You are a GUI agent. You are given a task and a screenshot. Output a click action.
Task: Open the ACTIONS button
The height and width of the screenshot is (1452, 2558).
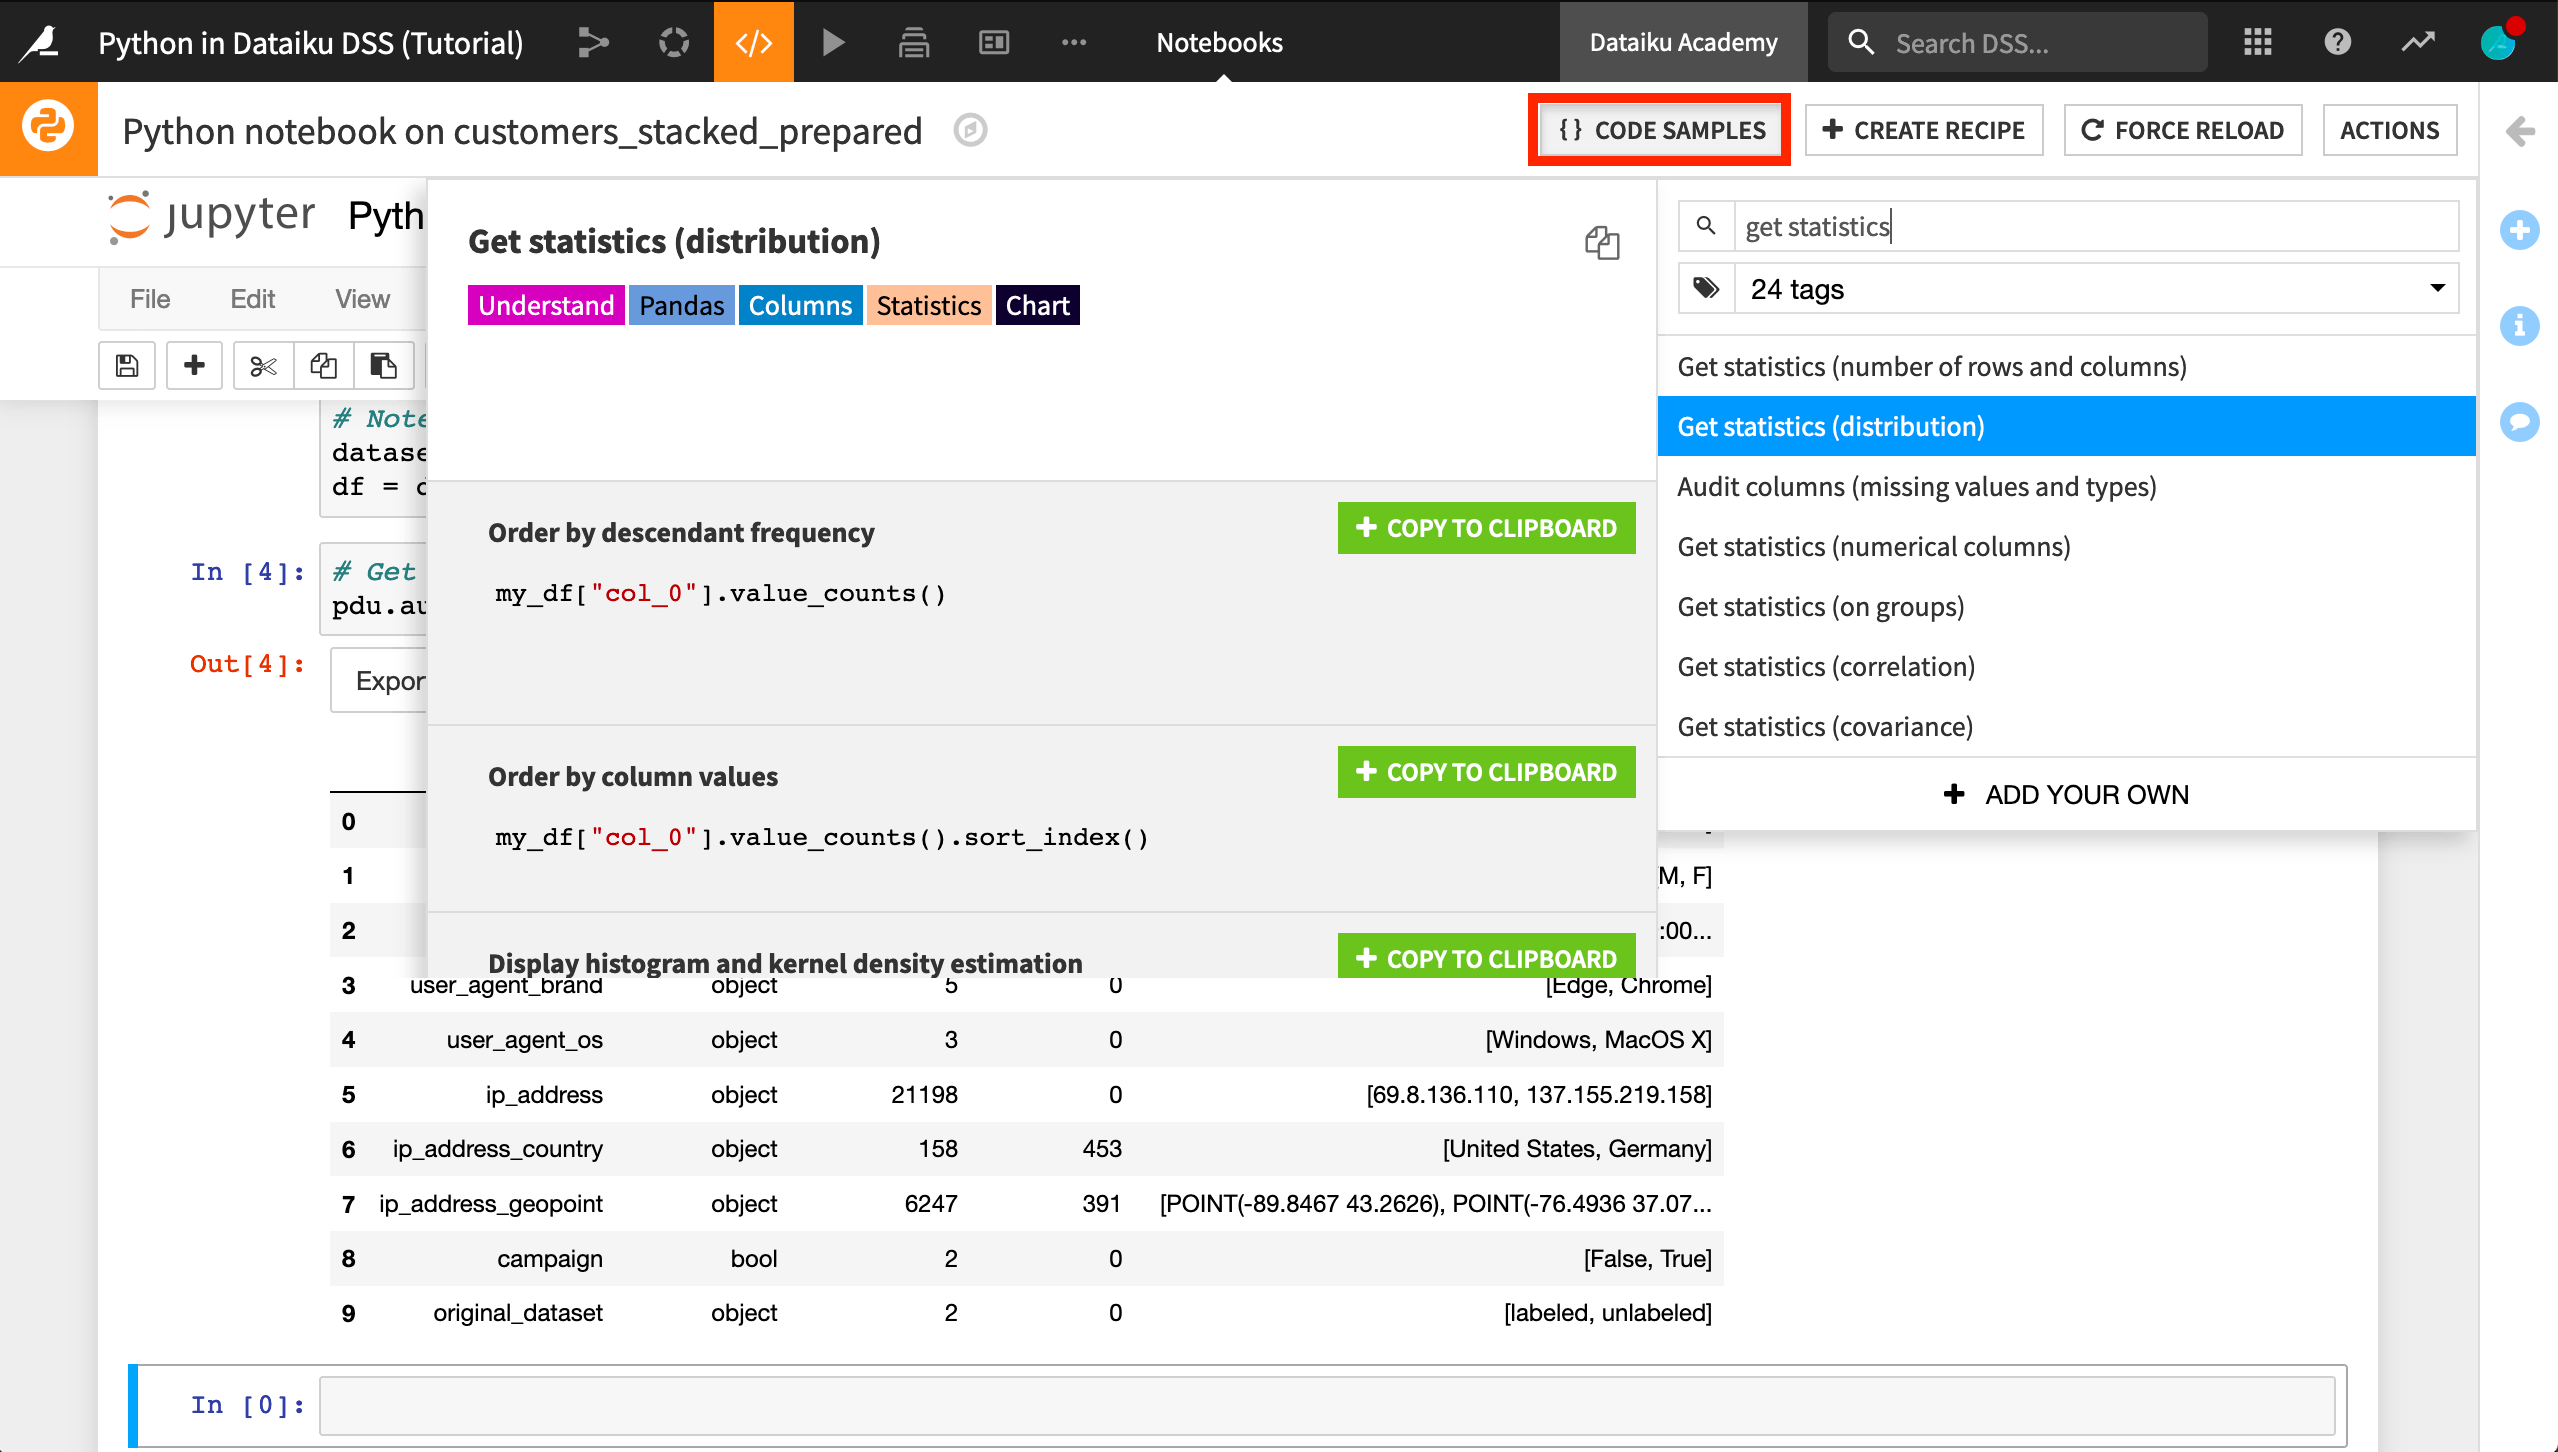(x=2389, y=130)
